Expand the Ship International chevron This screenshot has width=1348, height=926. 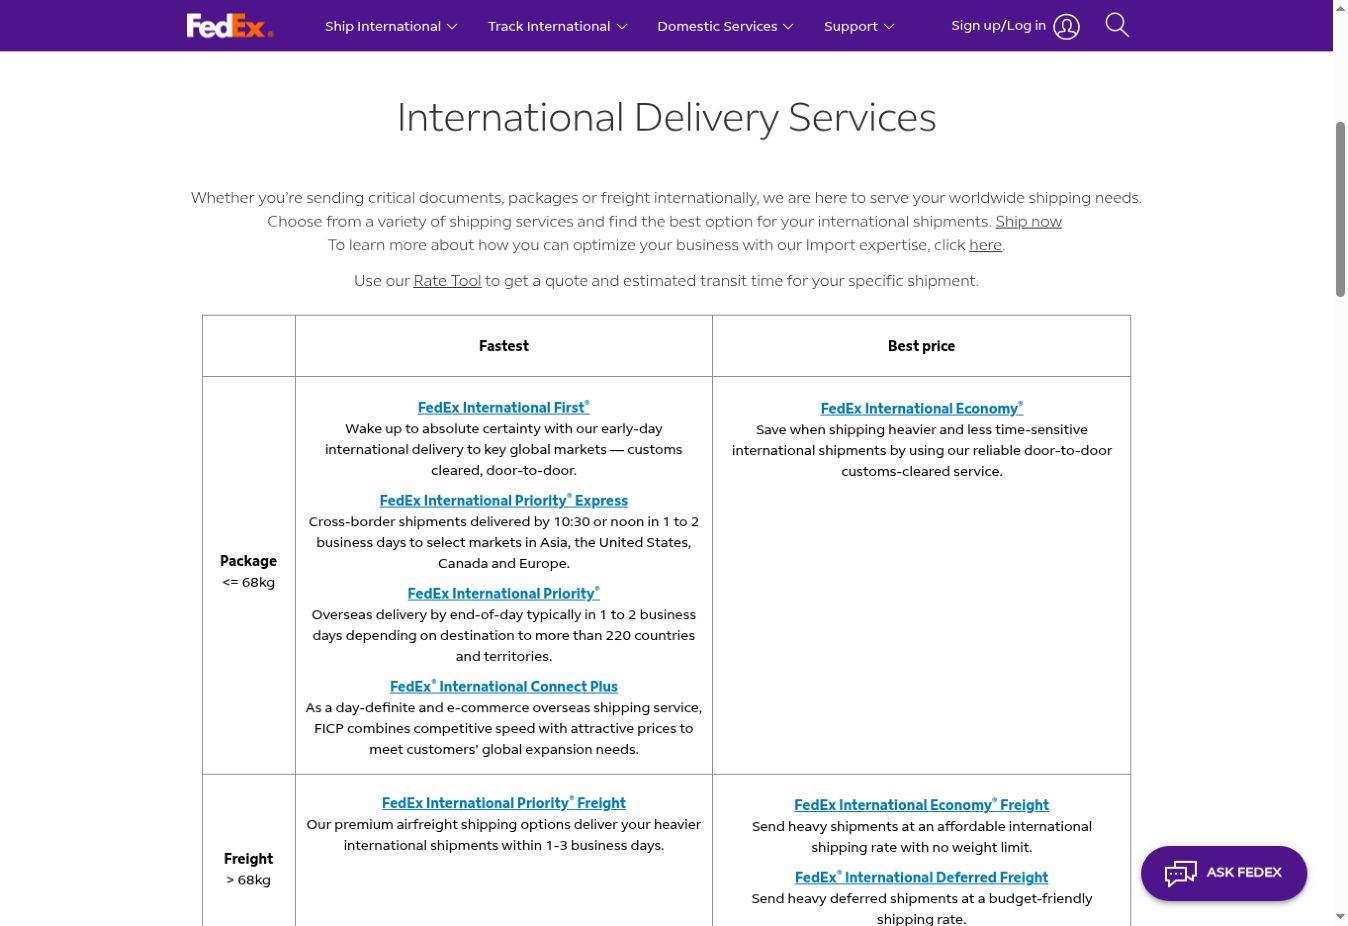[452, 27]
